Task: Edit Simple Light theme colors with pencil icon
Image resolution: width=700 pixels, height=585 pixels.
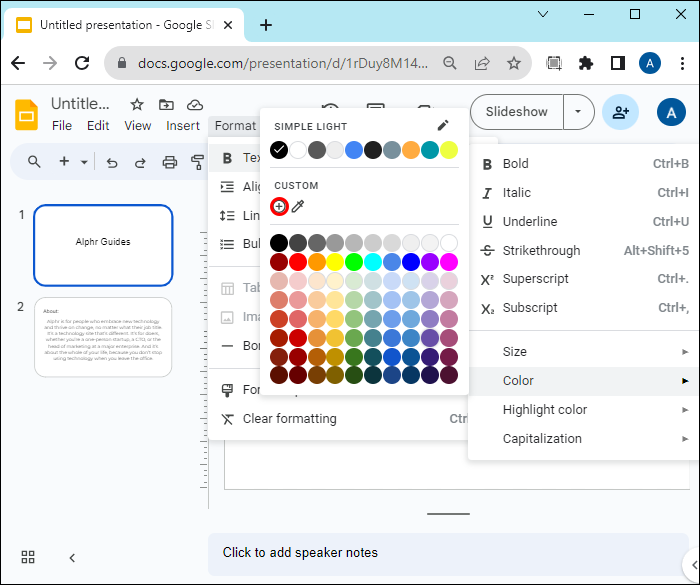Action: coord(442,125)
